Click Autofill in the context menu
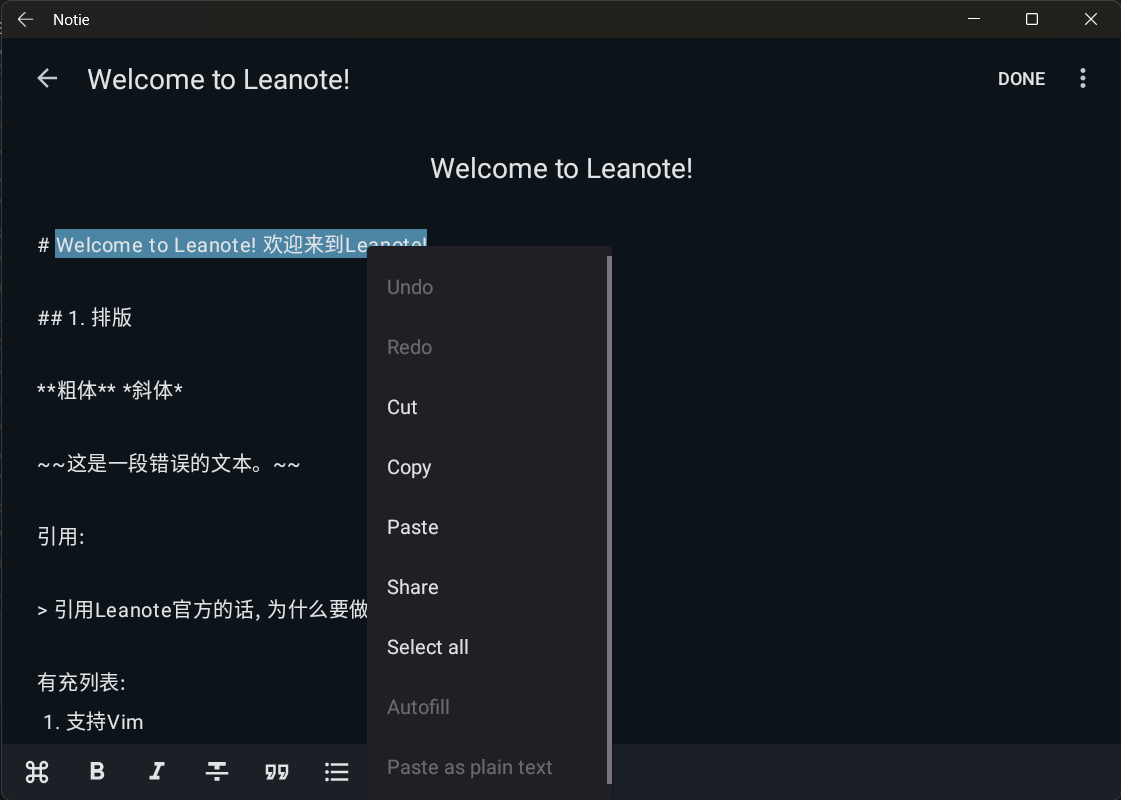Image resolution: width=1121 pixels, height=800 pixels. click(488, 707)
